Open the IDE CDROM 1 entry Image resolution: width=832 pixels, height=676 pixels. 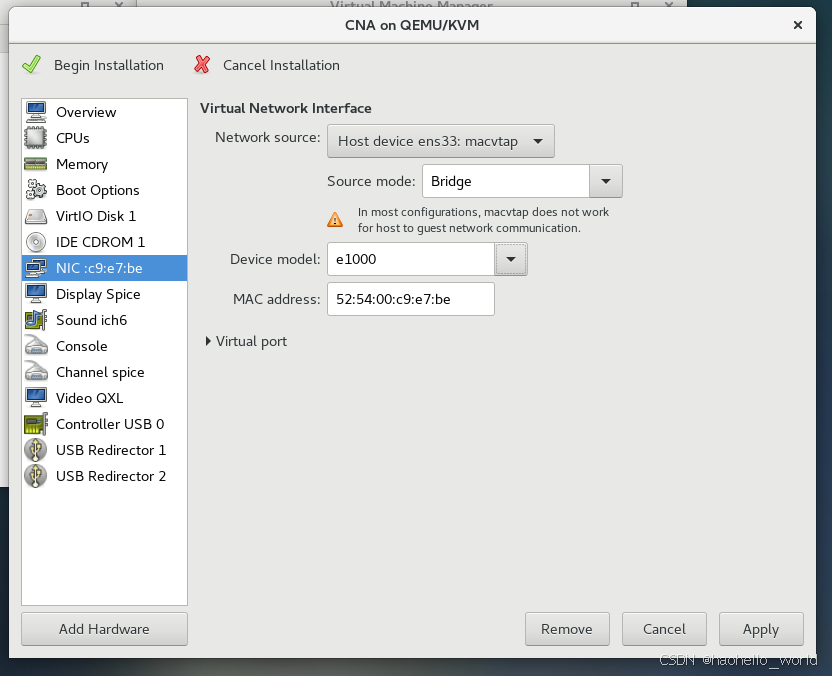click(x=105, y=242)
